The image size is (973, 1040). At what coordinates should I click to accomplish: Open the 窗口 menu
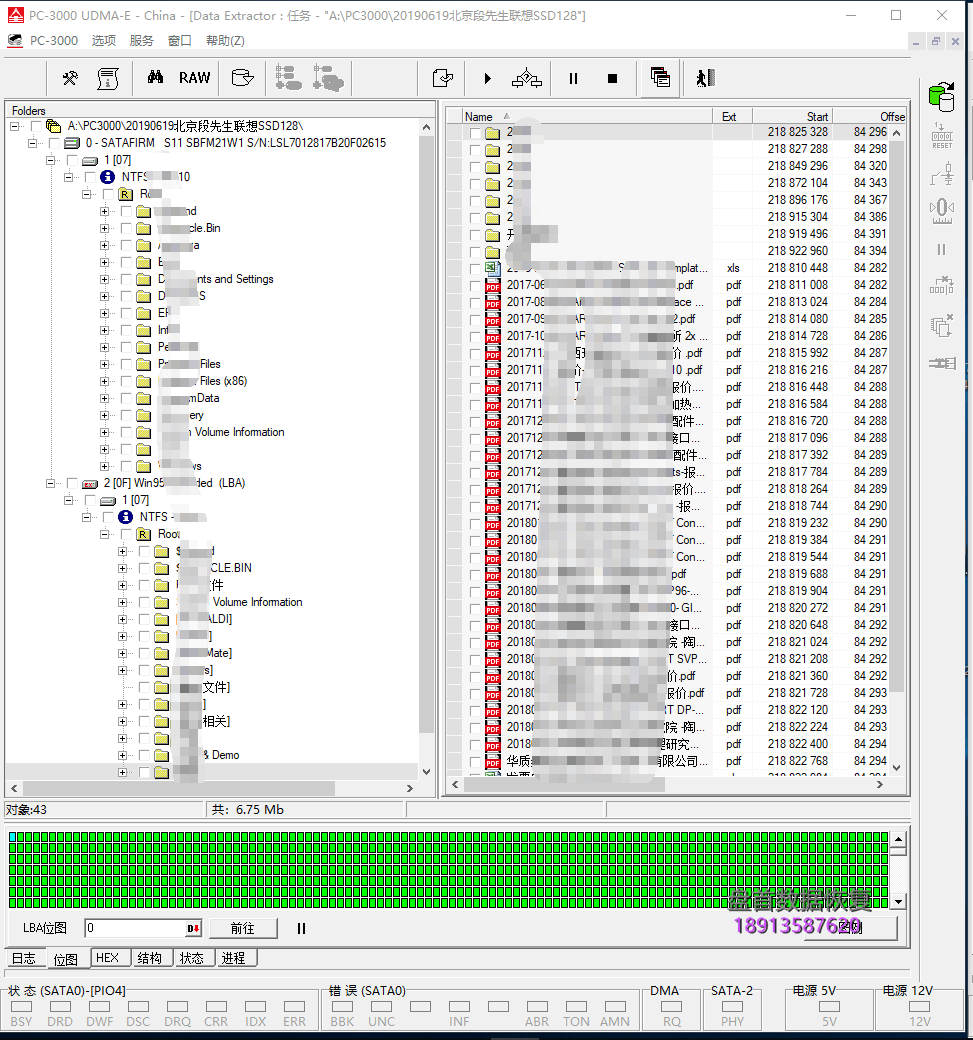pyautogui.click(x=180, y=40)
